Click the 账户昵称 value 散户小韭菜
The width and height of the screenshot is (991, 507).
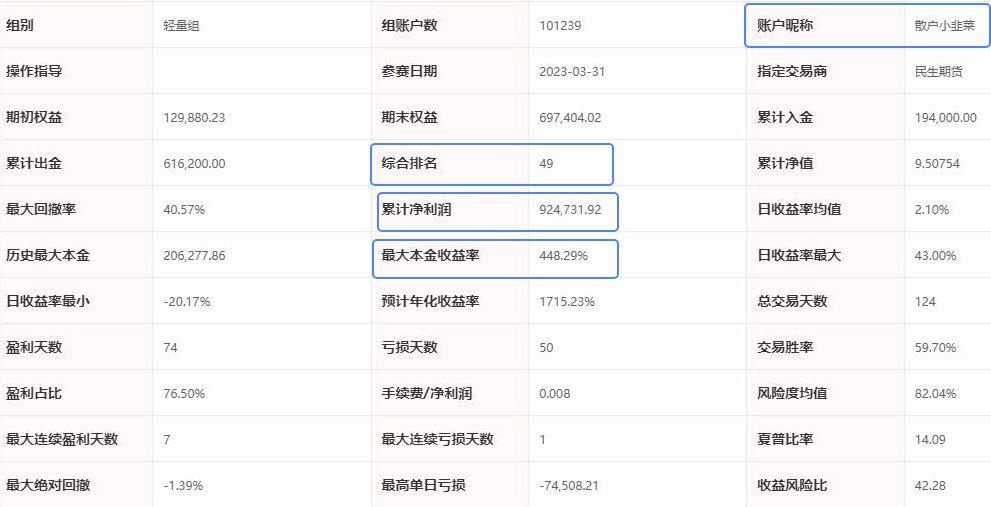(944, 26)
